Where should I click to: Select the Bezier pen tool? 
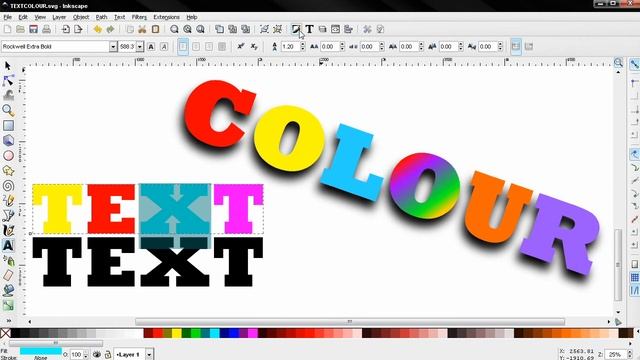click(x=8, y=216)
